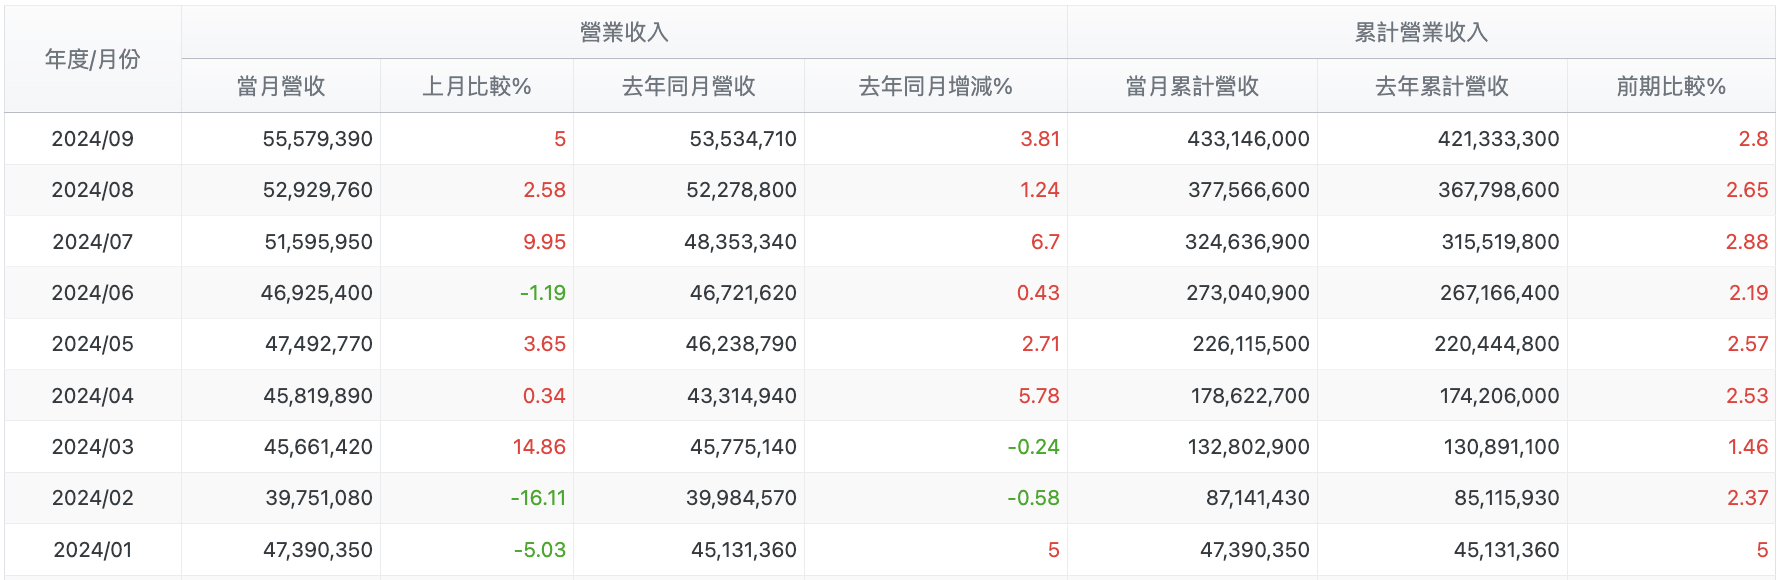
Task: Click the 14.86 month-over-month percentage
Action: (x=539, y=447)
